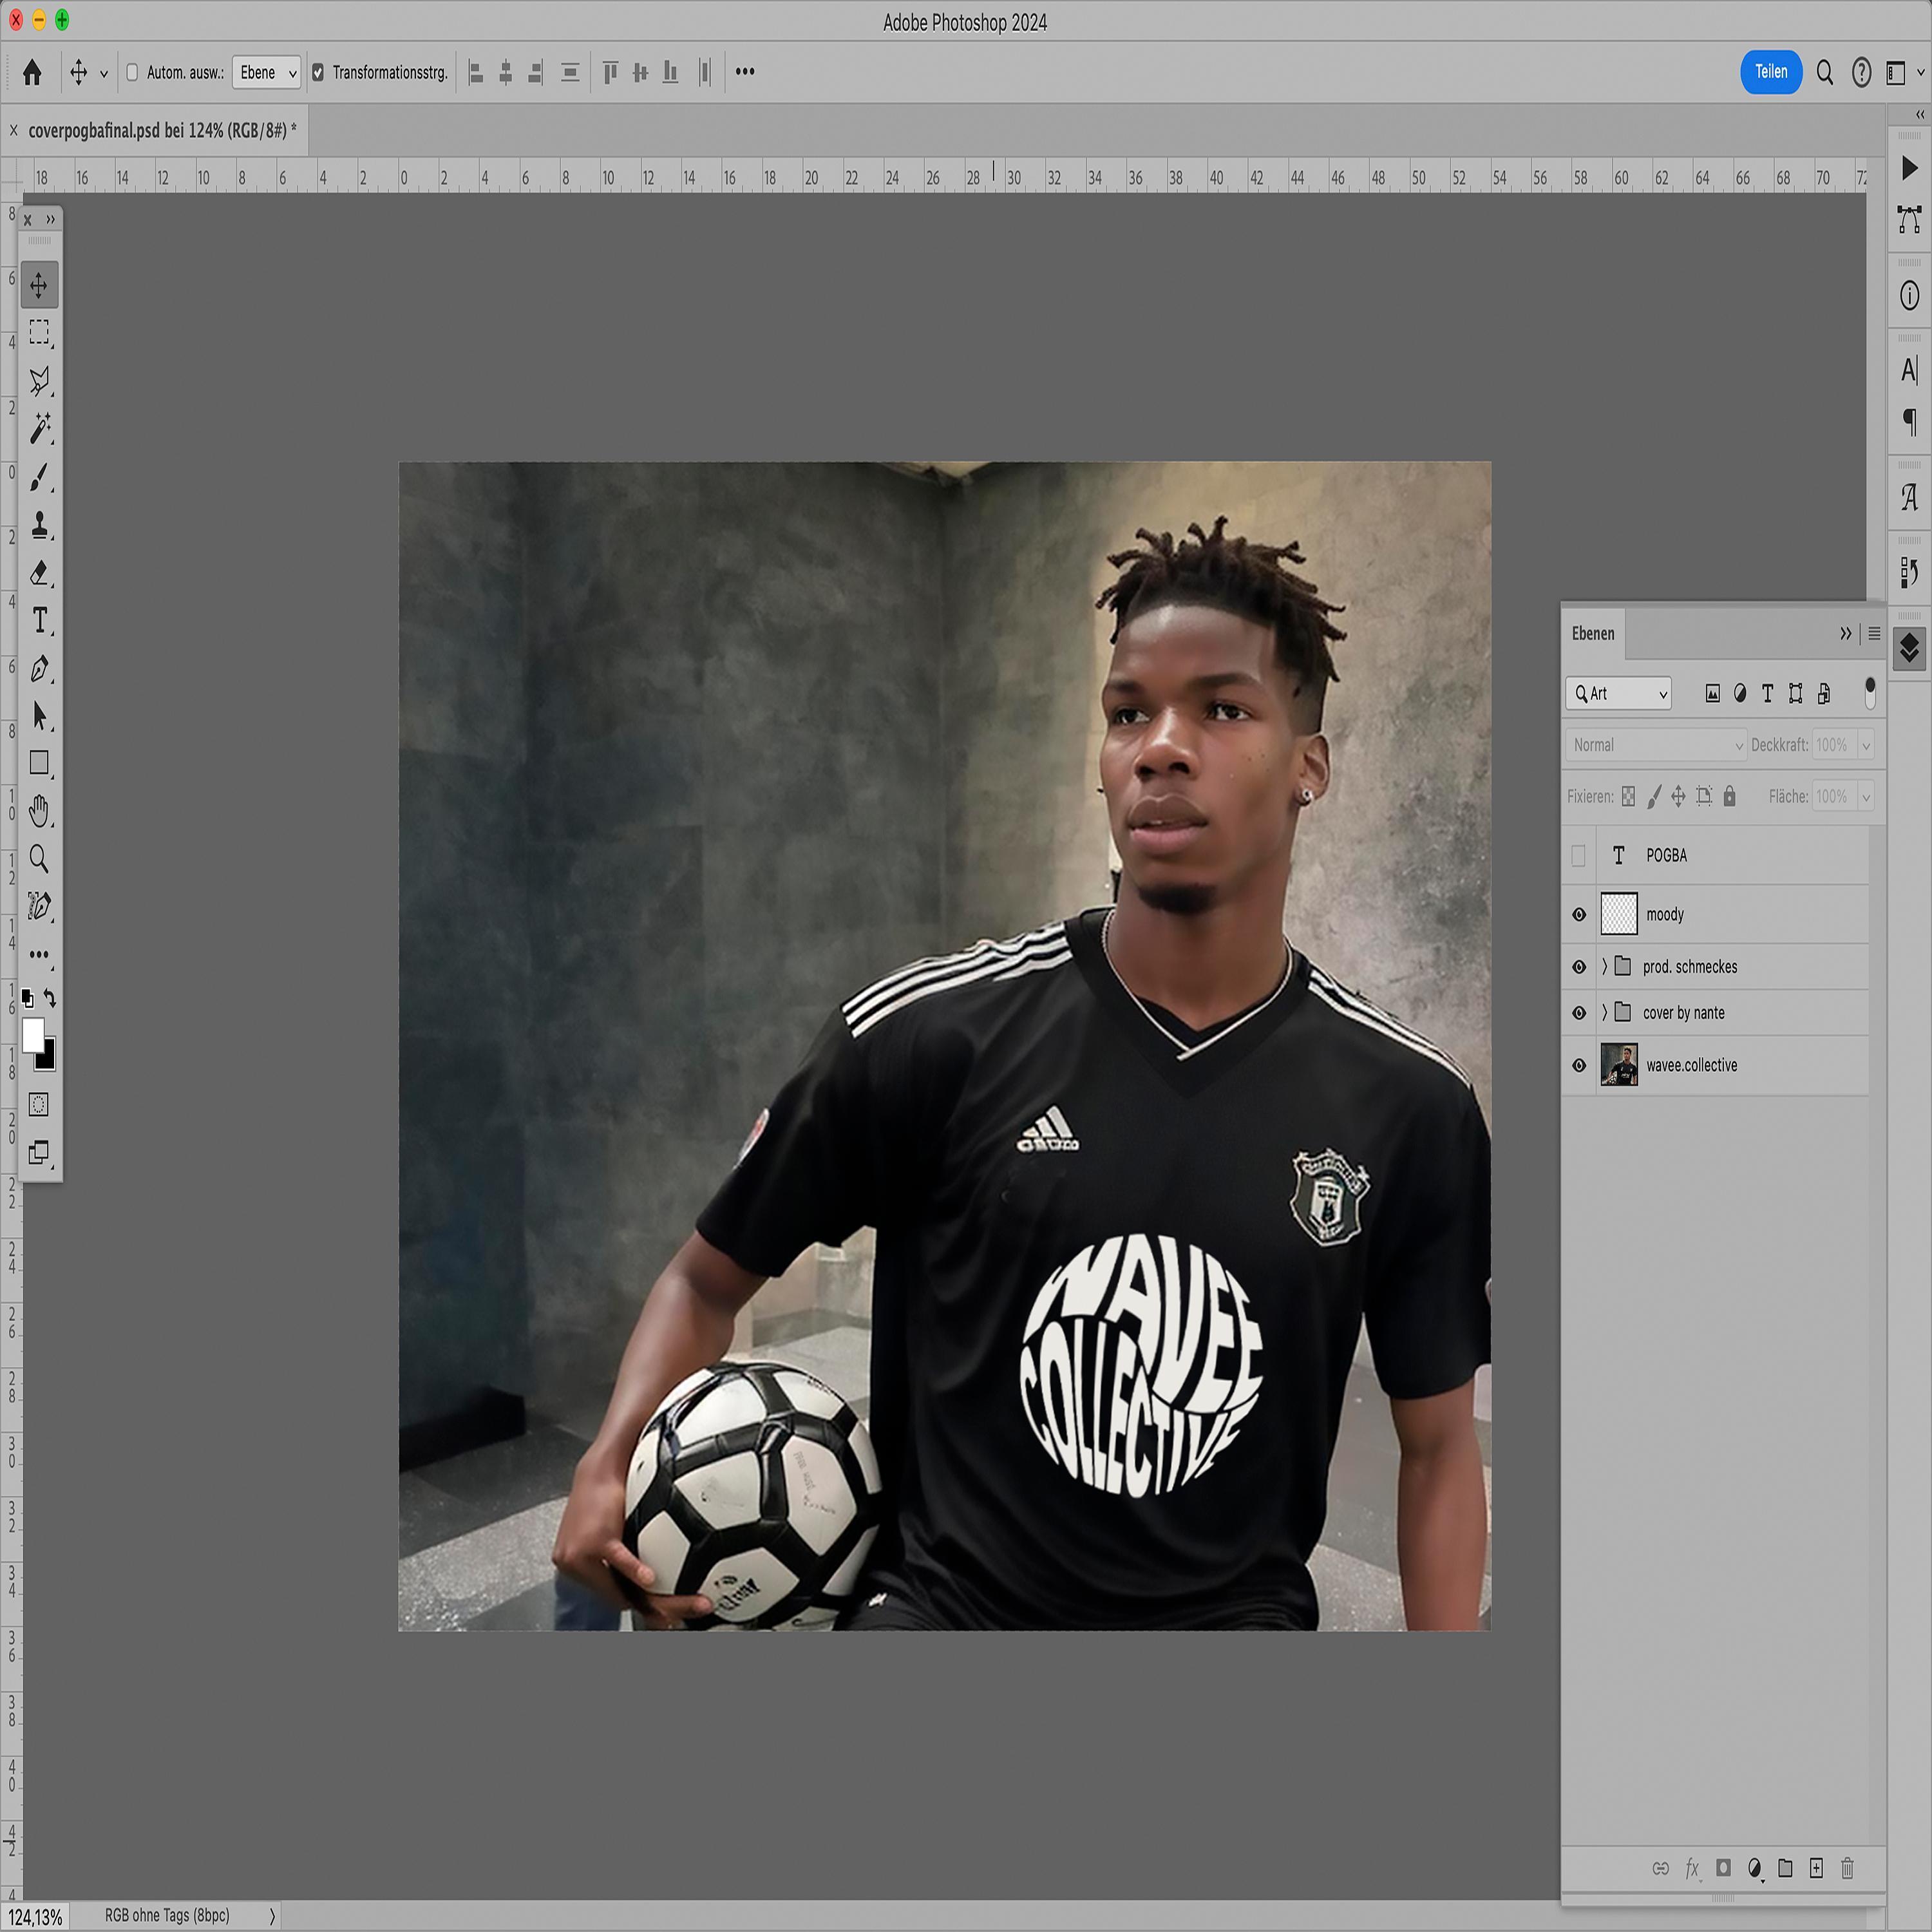
Task: Open the layer effects fx menu
Action: (1692, 1868)
